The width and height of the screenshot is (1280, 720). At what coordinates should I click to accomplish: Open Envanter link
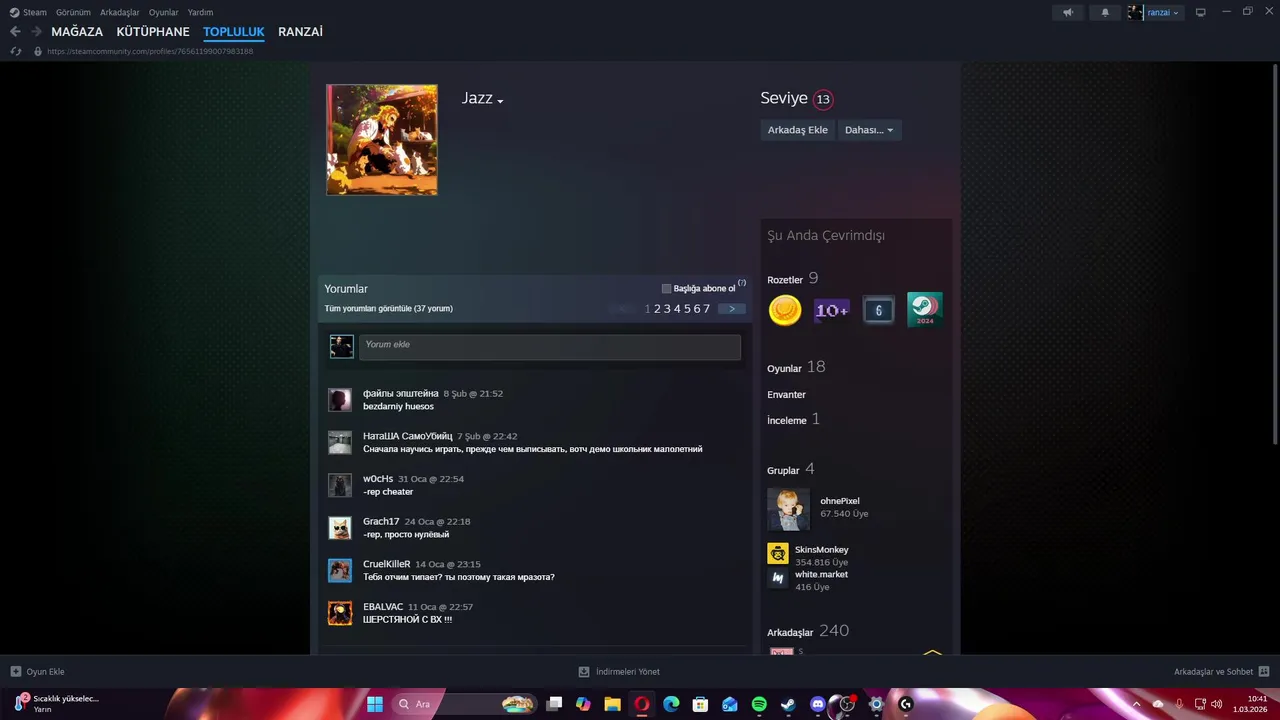[786, 395]
